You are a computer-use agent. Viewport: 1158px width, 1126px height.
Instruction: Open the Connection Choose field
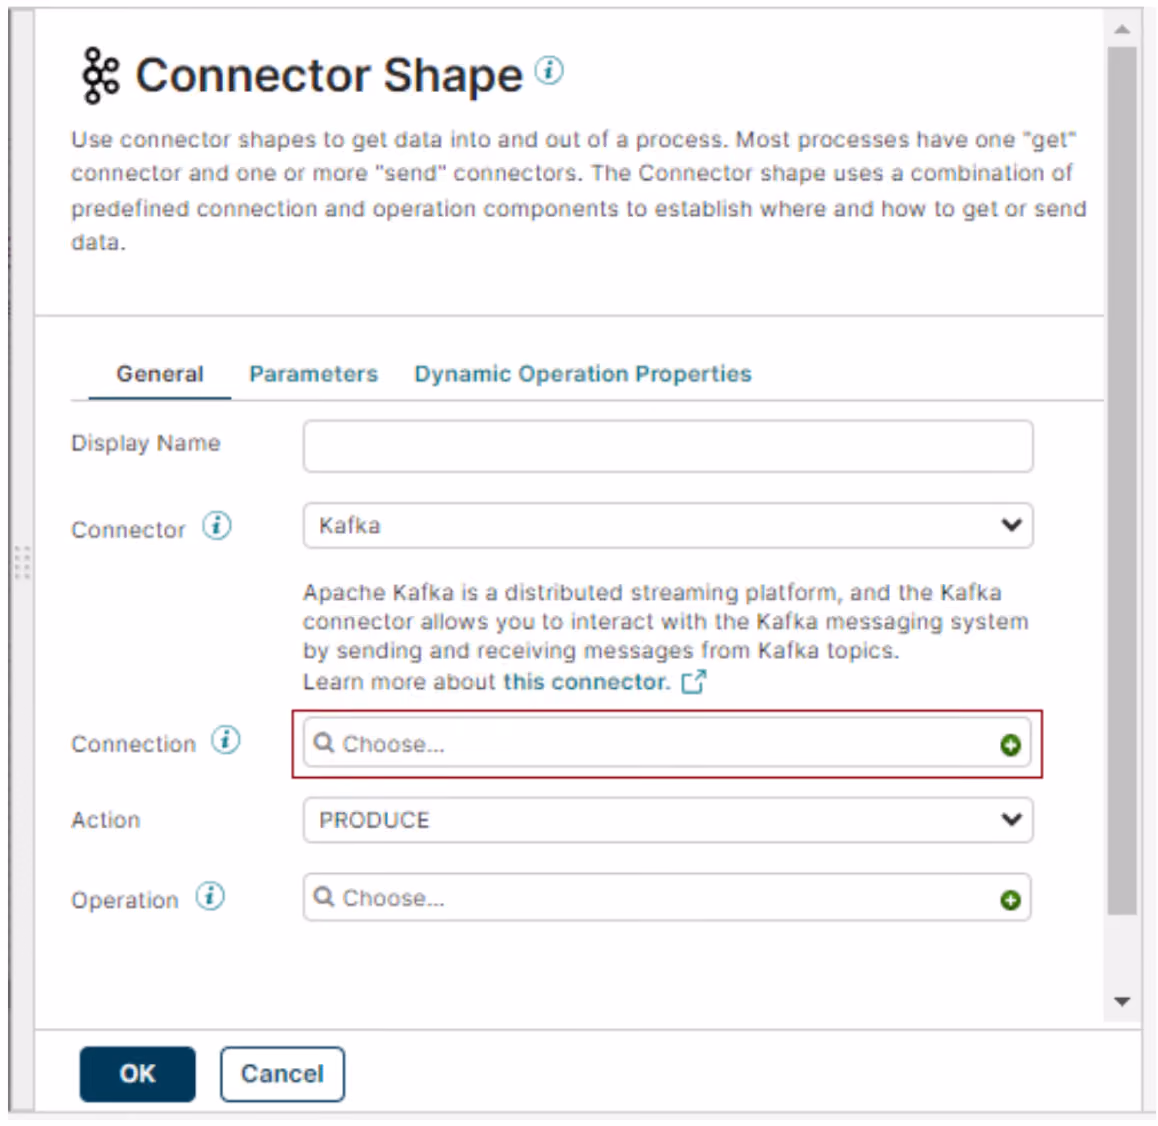[668, 744]
